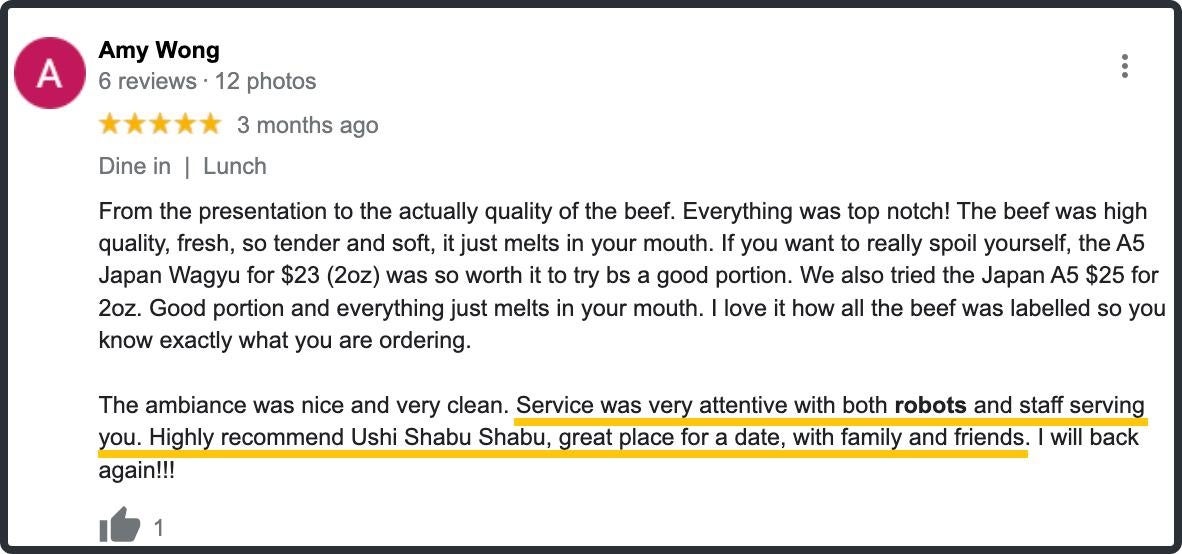Click the bold word 'robots'
1182x554 pixels.
930,406
